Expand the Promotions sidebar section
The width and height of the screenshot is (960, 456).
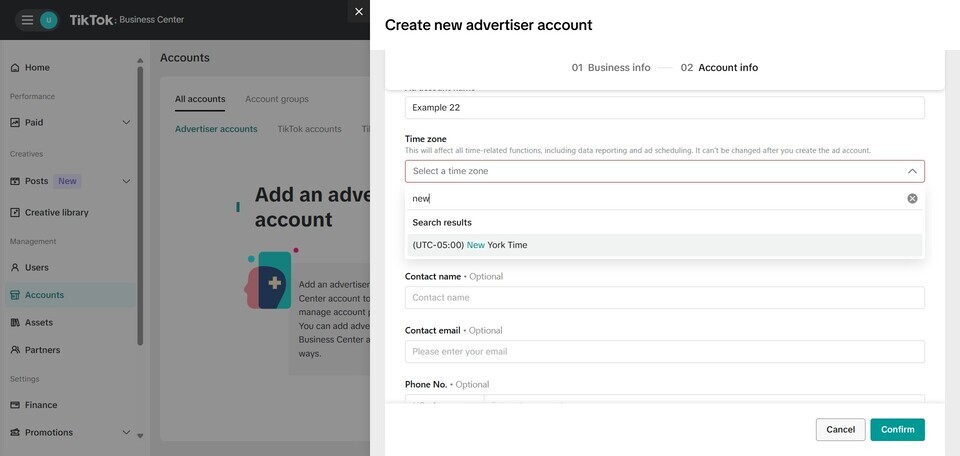pyautogui.click(x=126, y=433)
